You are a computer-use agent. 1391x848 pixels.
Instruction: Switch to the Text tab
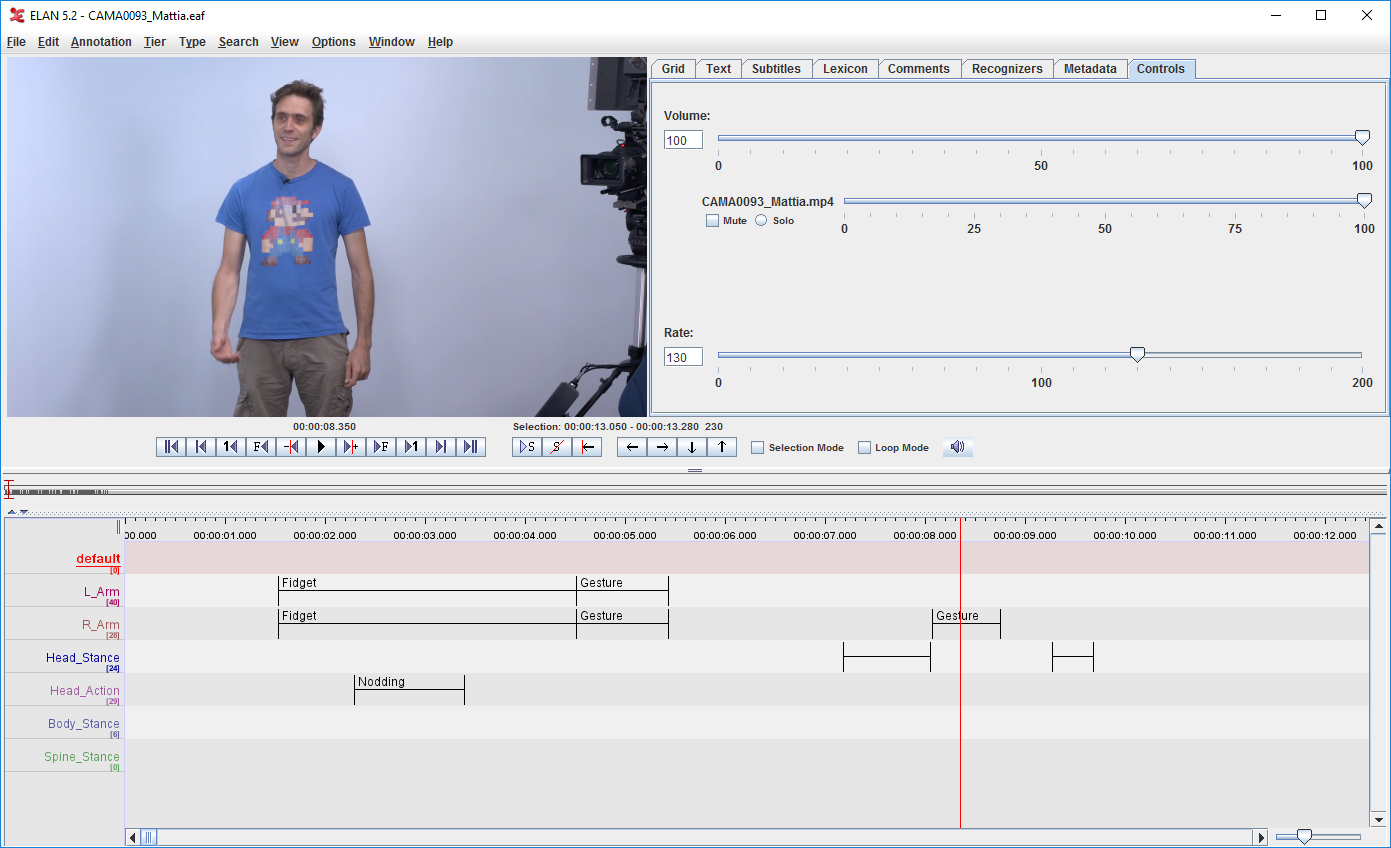coord(718,68)
